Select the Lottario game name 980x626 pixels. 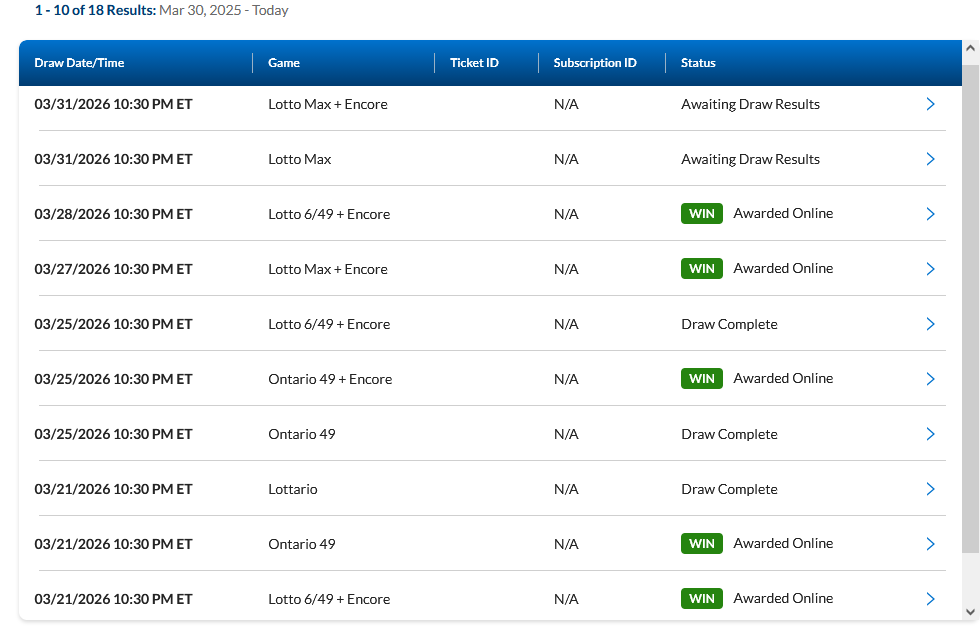pyautogui.click(x=292, y=489)
